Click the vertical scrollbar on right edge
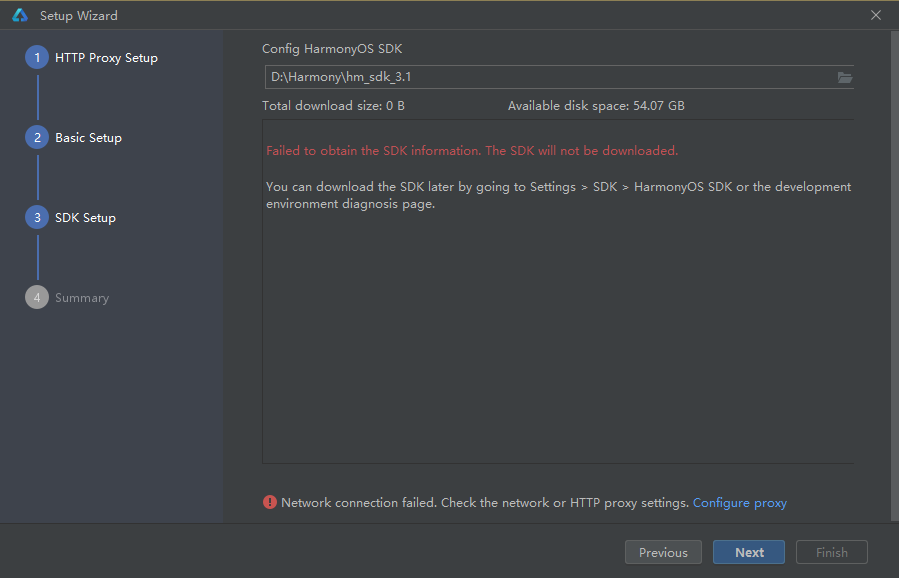 [x=893, y=270]
